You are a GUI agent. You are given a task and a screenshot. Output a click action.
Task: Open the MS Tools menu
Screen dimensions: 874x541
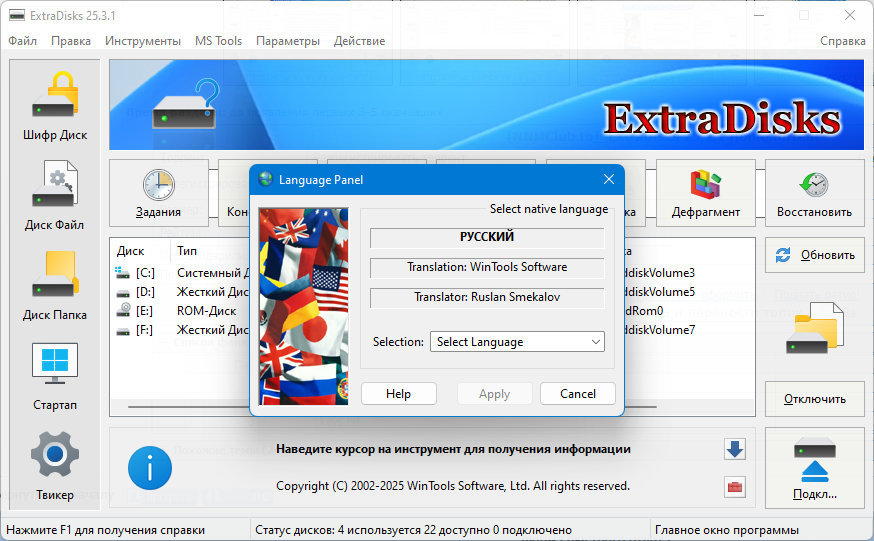218,41
